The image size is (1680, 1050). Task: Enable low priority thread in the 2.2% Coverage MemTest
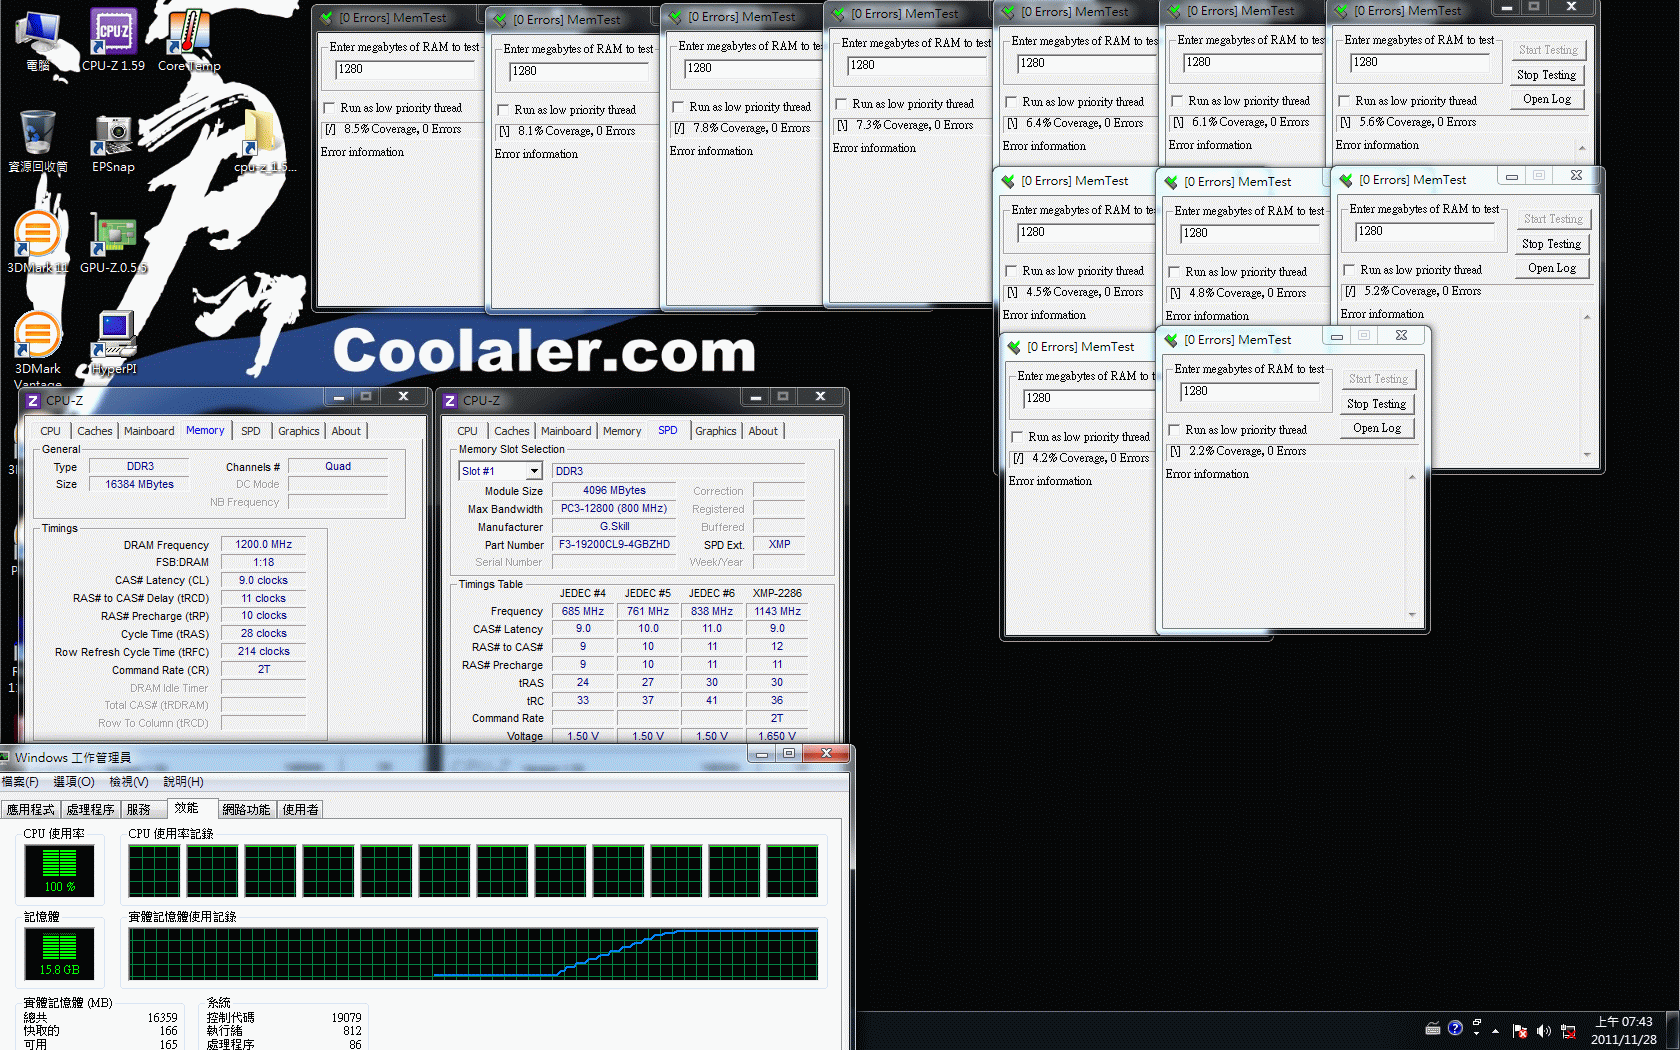pyautogui.click(x=1174, y=430)
